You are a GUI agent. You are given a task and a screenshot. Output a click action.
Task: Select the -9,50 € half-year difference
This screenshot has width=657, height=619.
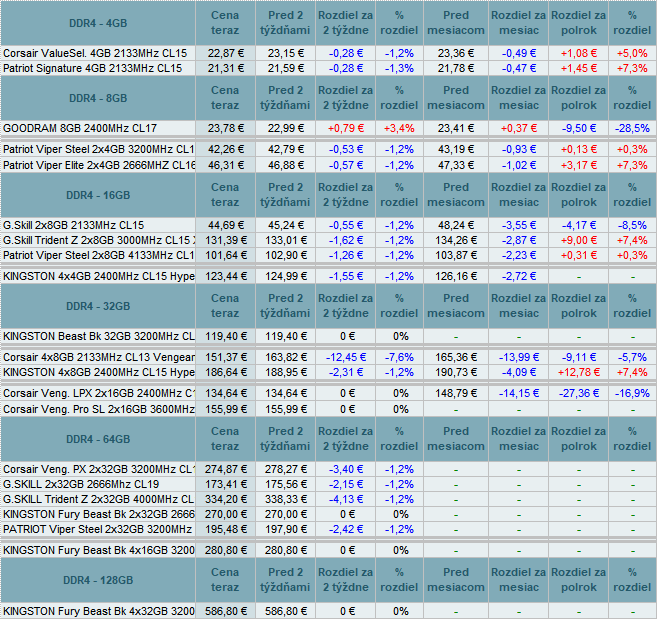pyautogui.click(x=579, y=128)
